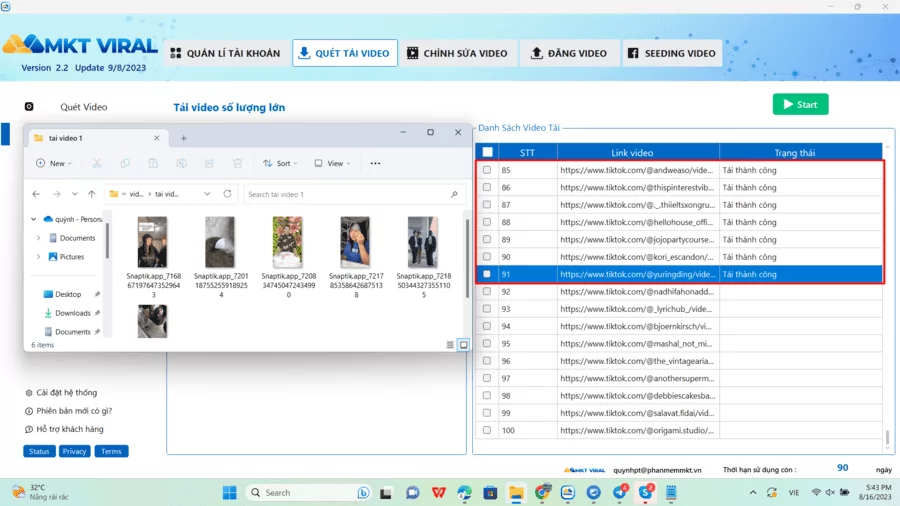900x506 pixels.
Task: Tick the select-all checkbox in table header
Action: [487, 152]
